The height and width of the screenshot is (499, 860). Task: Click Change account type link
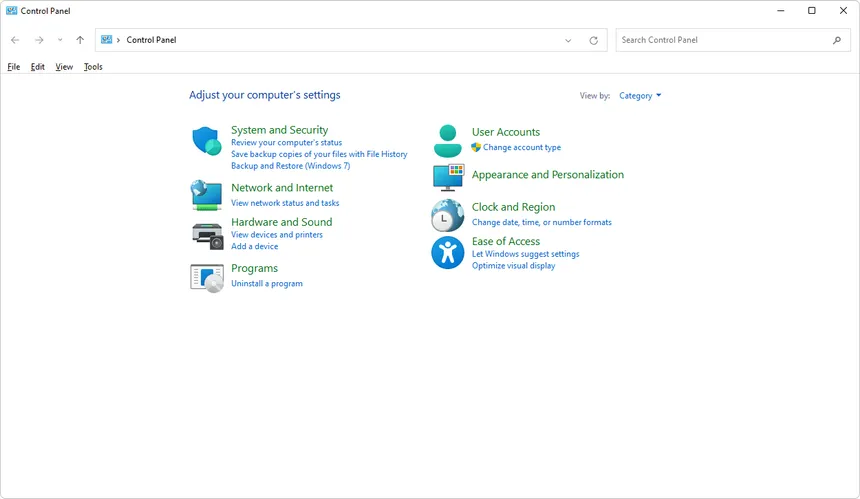click(x=522, y=148)
